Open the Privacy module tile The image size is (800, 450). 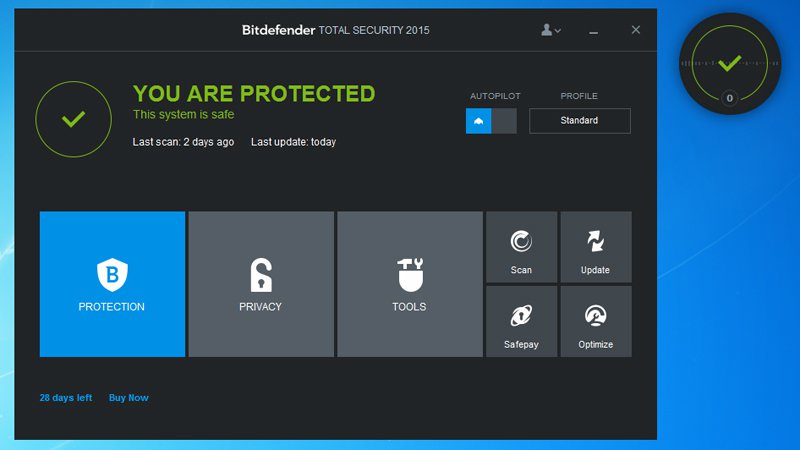click(261, 284)
